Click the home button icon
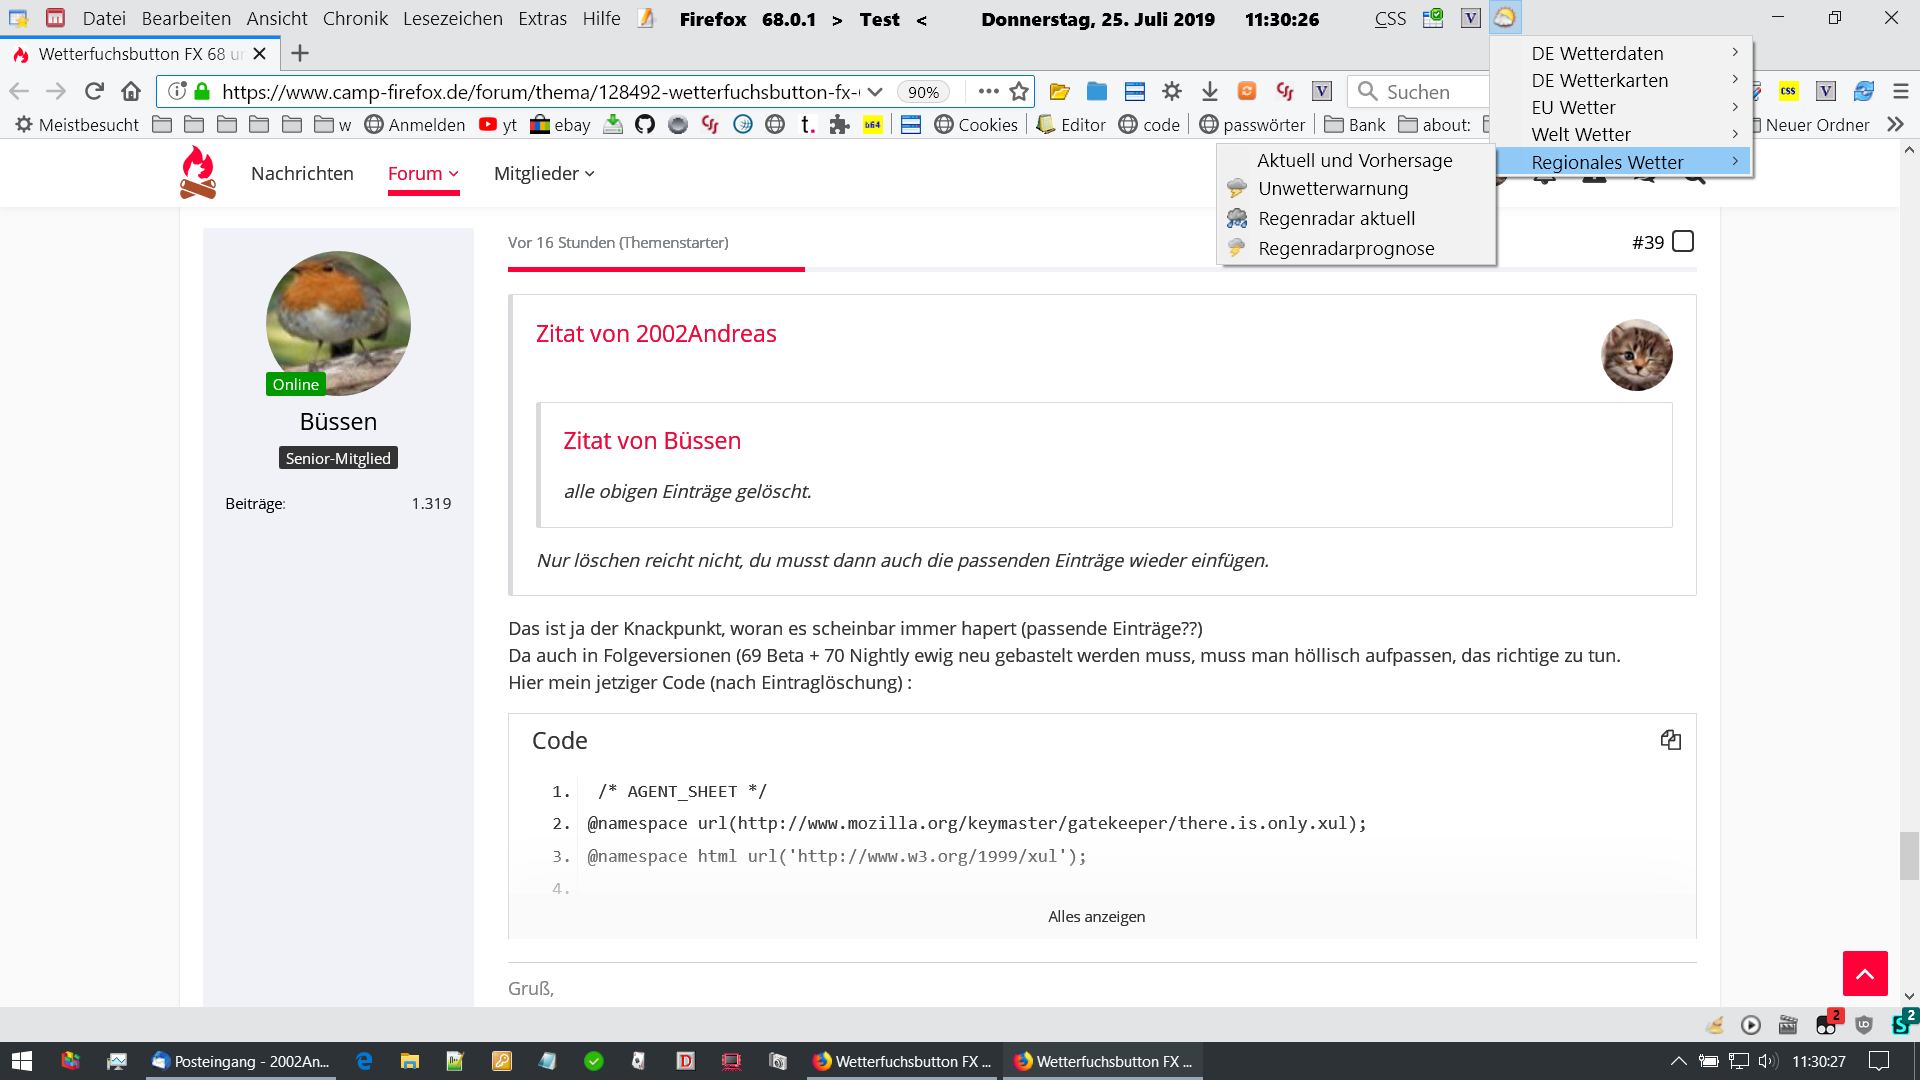Screen dimensions: 1920x1080 pyautogui.click(x=131, y=91)
